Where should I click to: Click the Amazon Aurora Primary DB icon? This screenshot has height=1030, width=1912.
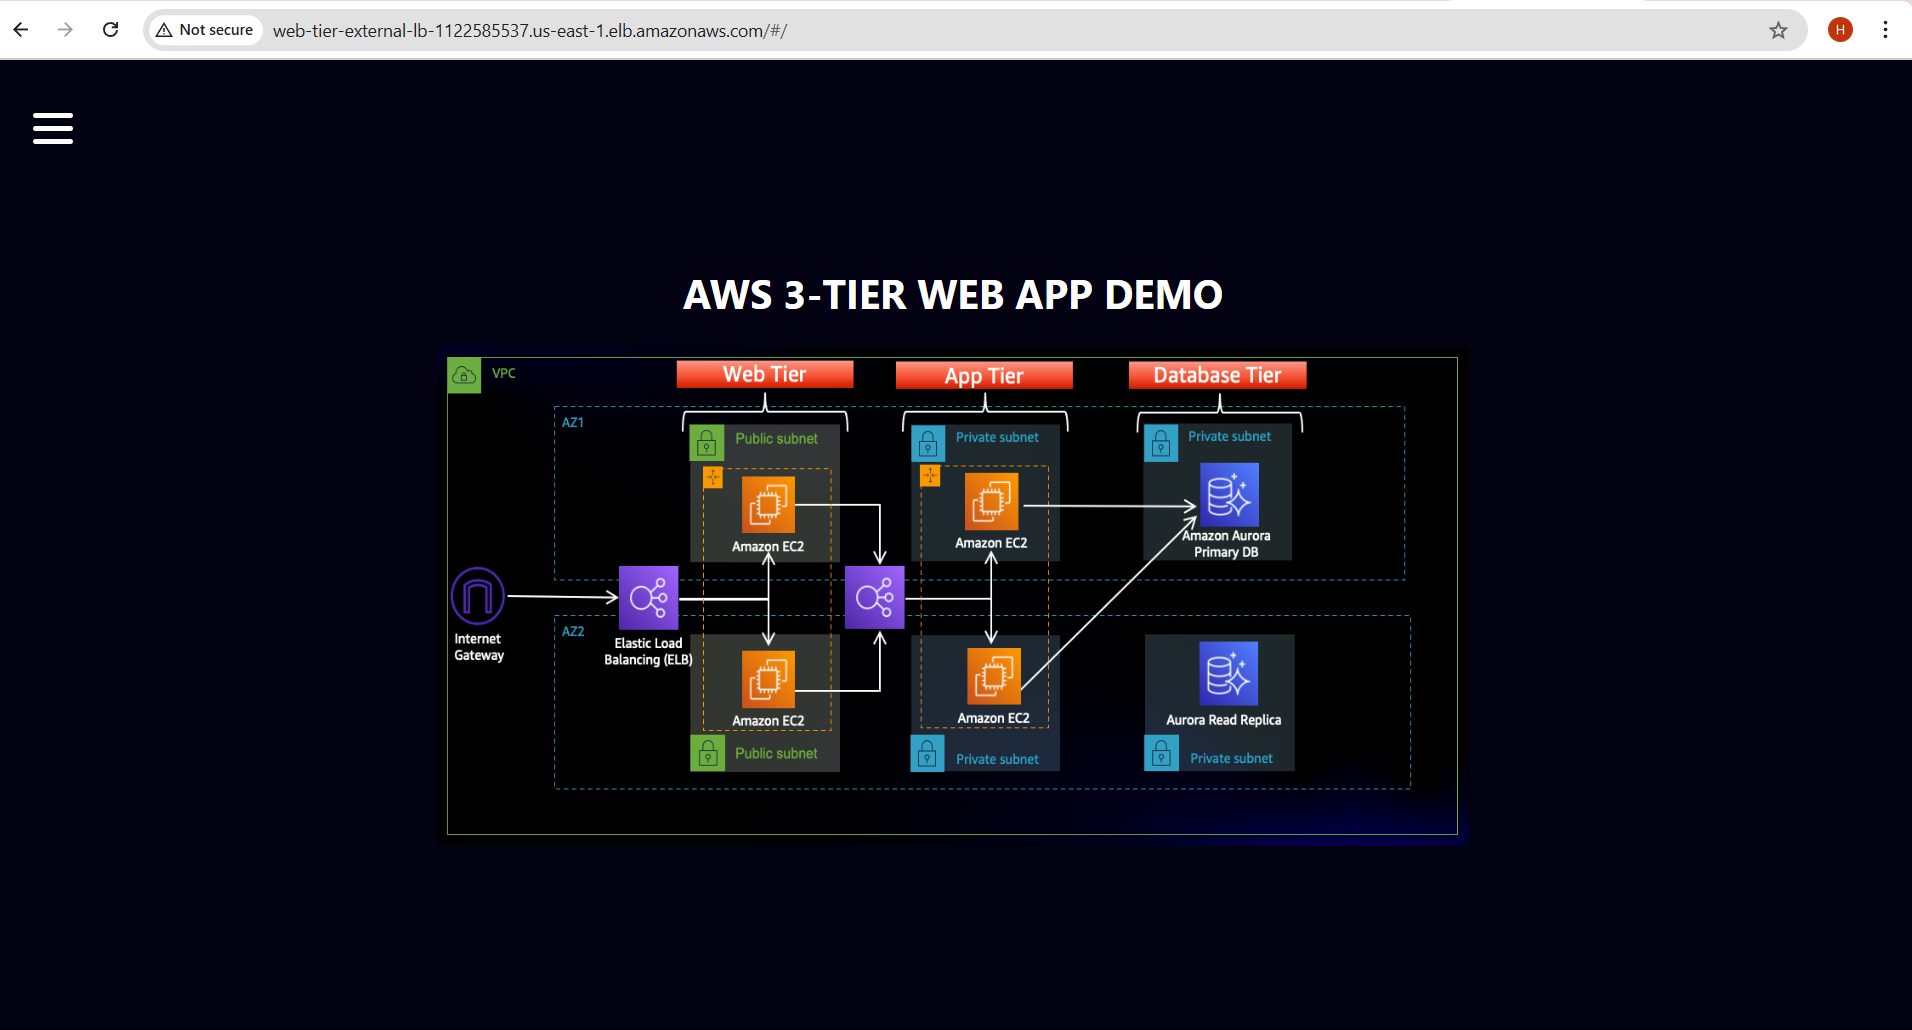pos(1229,494)
